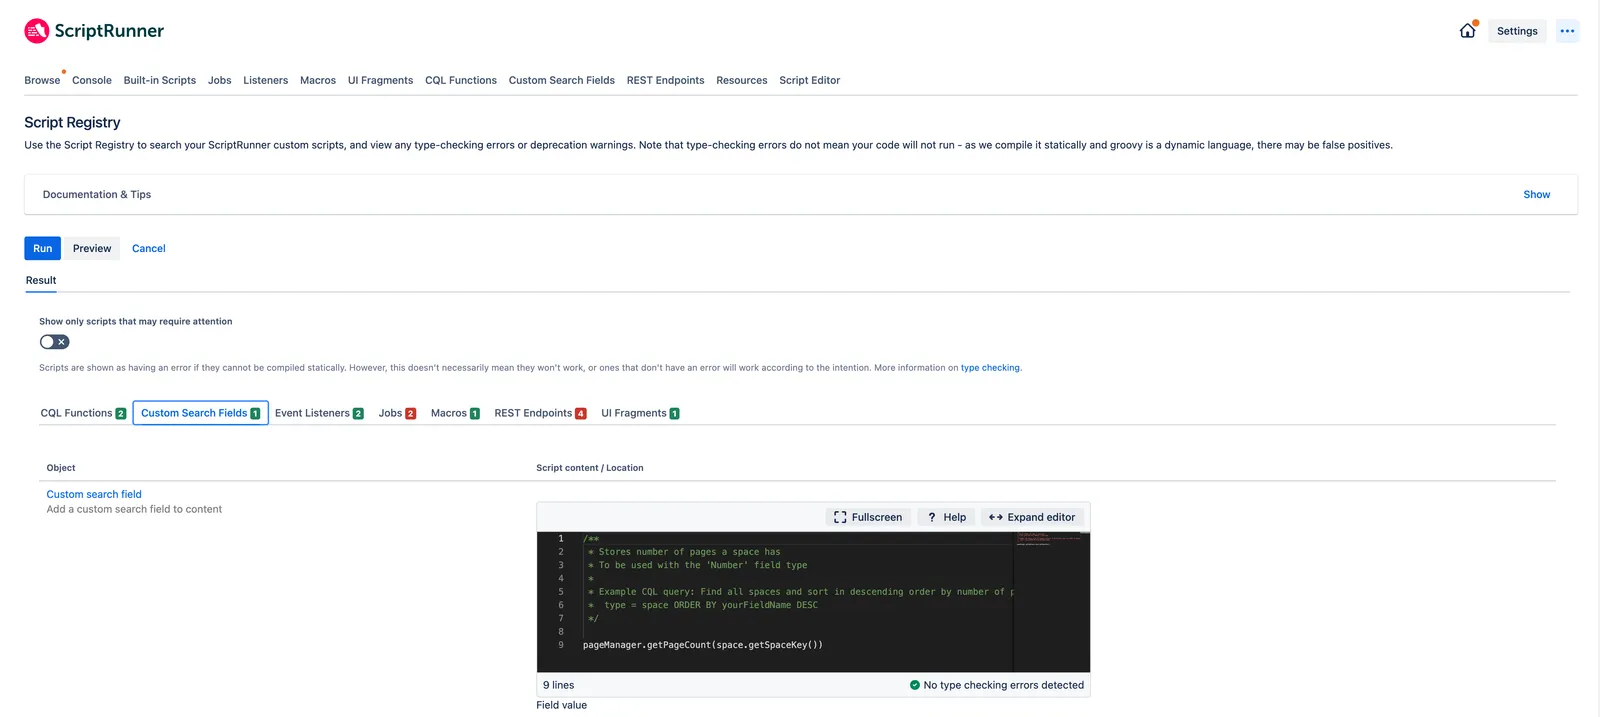Viewport: 1600px width, 717px height.
Task: Toggle show only scripts requiring attention
Action: coord(54,342)
